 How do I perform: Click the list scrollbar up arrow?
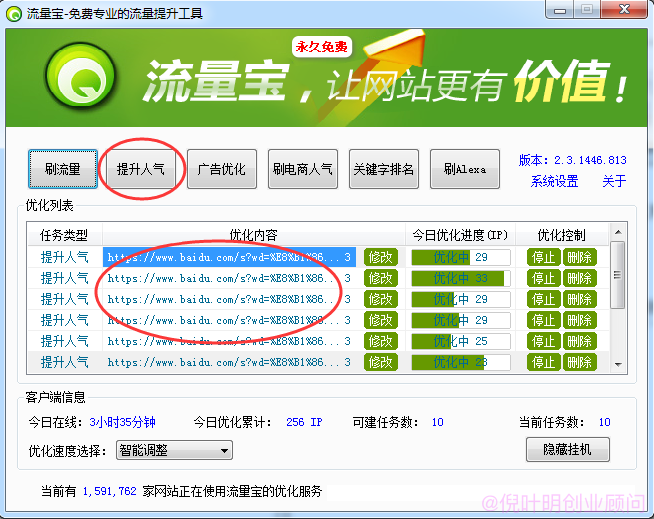[618, 232]
